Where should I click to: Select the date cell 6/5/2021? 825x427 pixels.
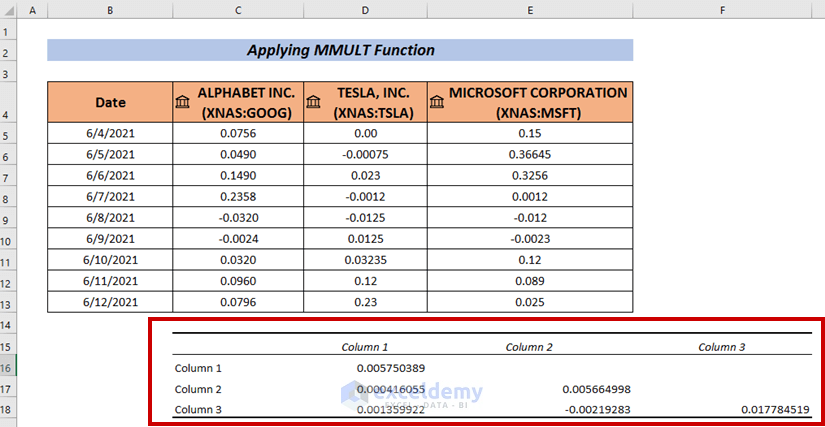110,155
